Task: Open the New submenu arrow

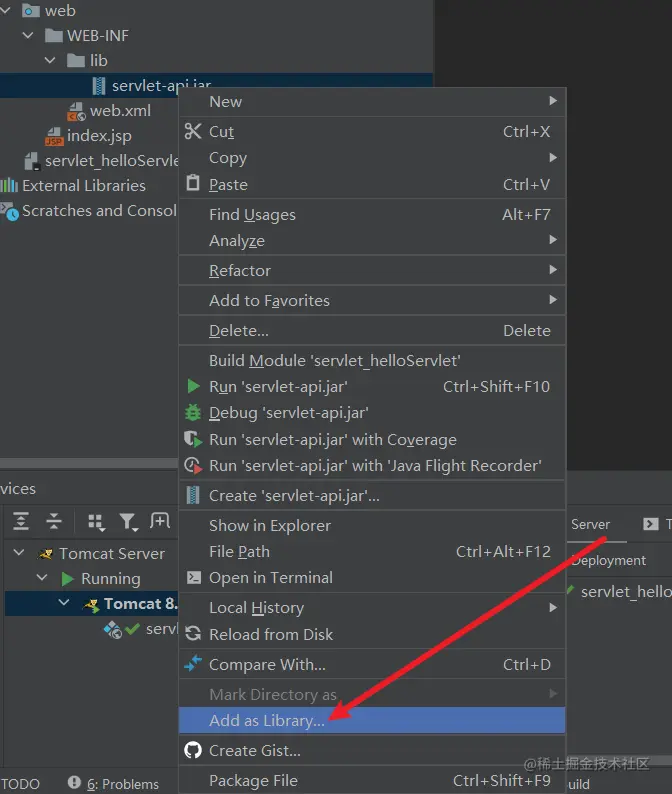Action: click(553, 101)
